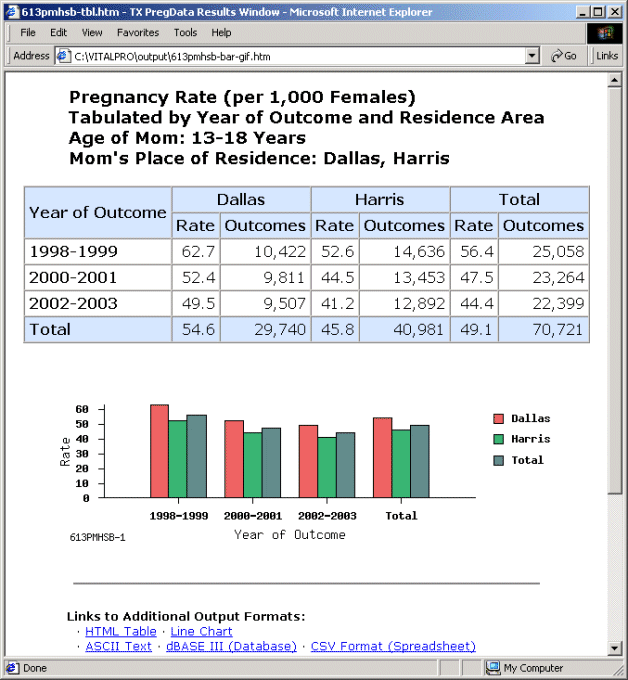628x680 pixels.
Task: Click the Go button
Action: point(563,56)
